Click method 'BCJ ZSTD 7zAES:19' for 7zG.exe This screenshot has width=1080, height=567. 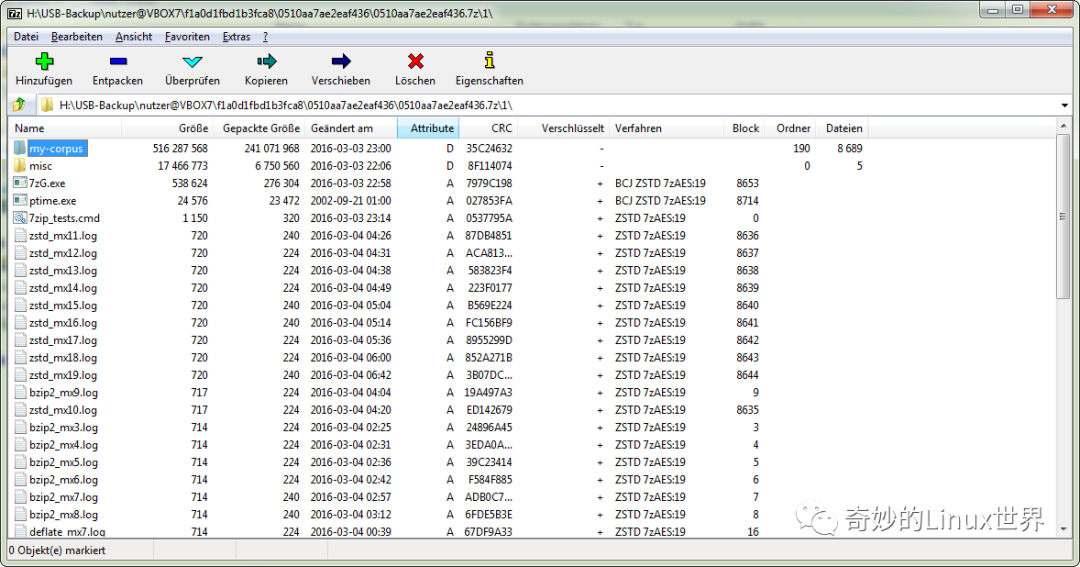[x=660, y=183]
